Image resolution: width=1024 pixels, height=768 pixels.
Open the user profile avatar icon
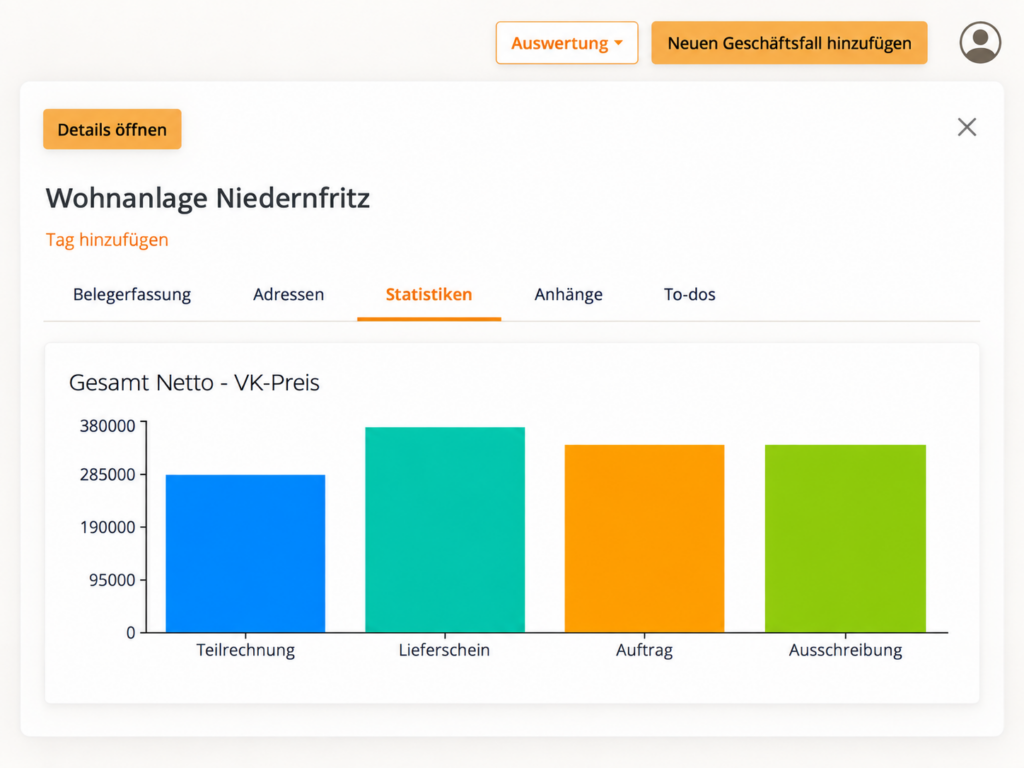click(x=980, y=42)
